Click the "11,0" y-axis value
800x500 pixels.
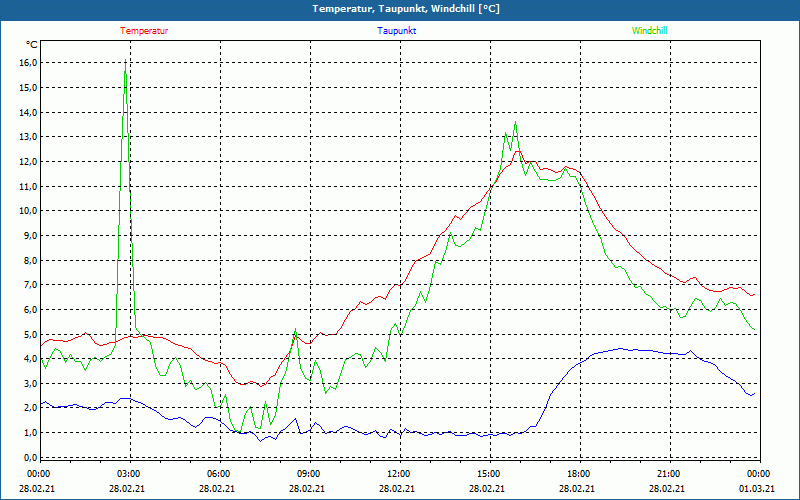point(29,186)
